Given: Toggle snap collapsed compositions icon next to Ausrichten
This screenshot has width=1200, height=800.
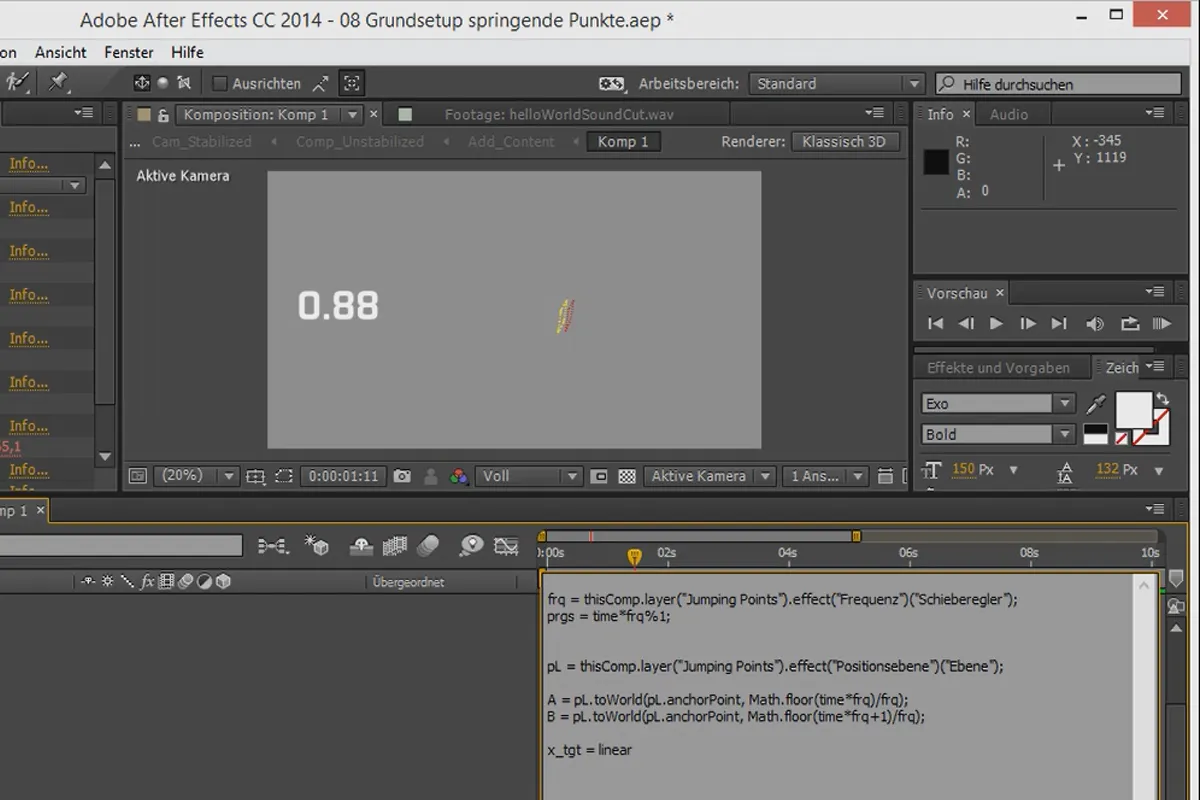Looking at the screenshot, I should (x=320, y=84).
